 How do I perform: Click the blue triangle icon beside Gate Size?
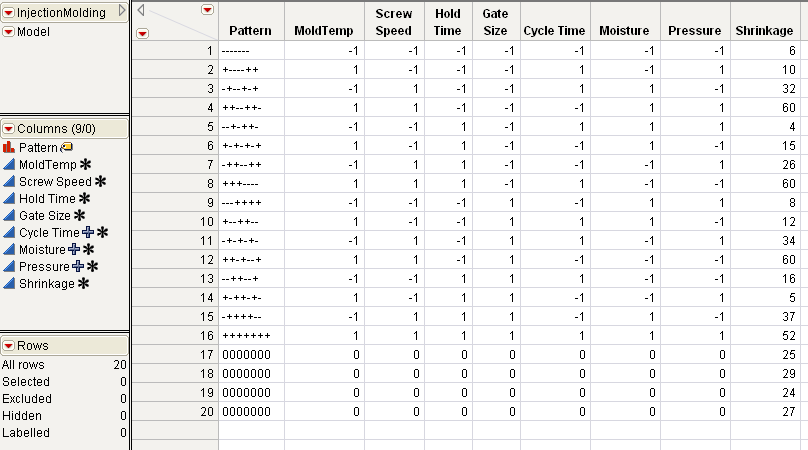pyautogui.click(x=9, y=215)
